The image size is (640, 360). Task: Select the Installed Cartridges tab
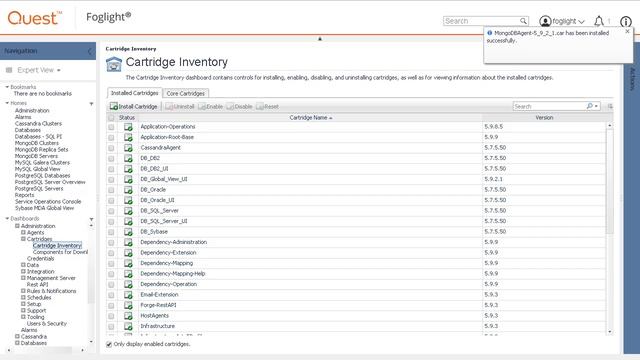[135, 93]
